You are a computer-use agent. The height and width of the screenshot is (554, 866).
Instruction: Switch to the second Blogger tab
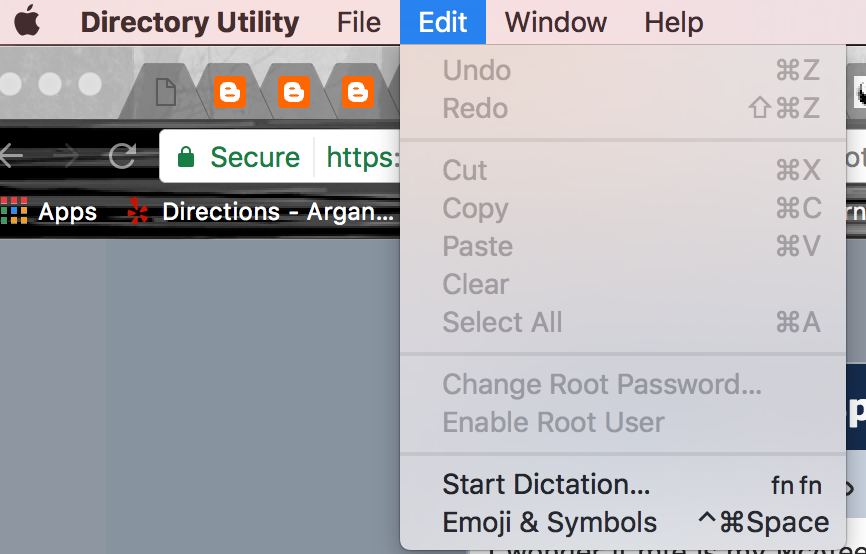(294, 92)
